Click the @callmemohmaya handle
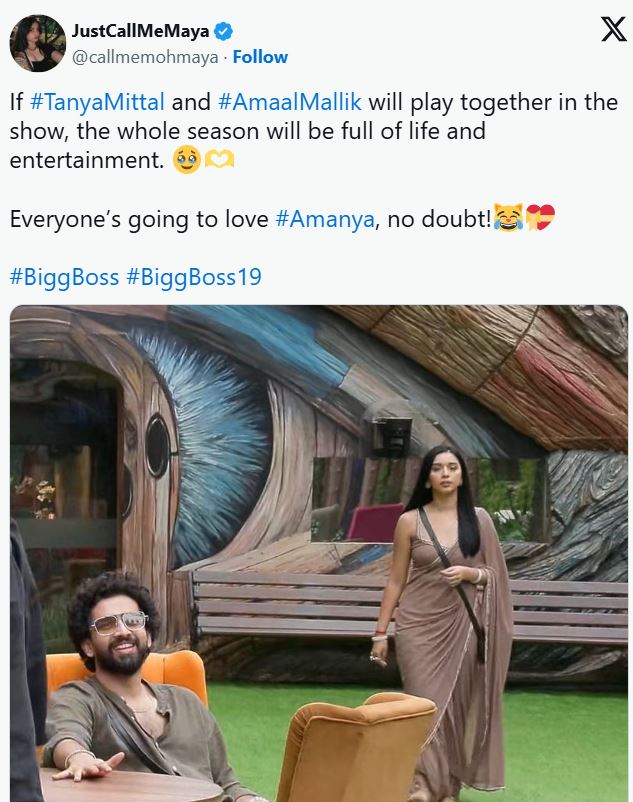Screen dimensions: 633x802 (145, 57)
